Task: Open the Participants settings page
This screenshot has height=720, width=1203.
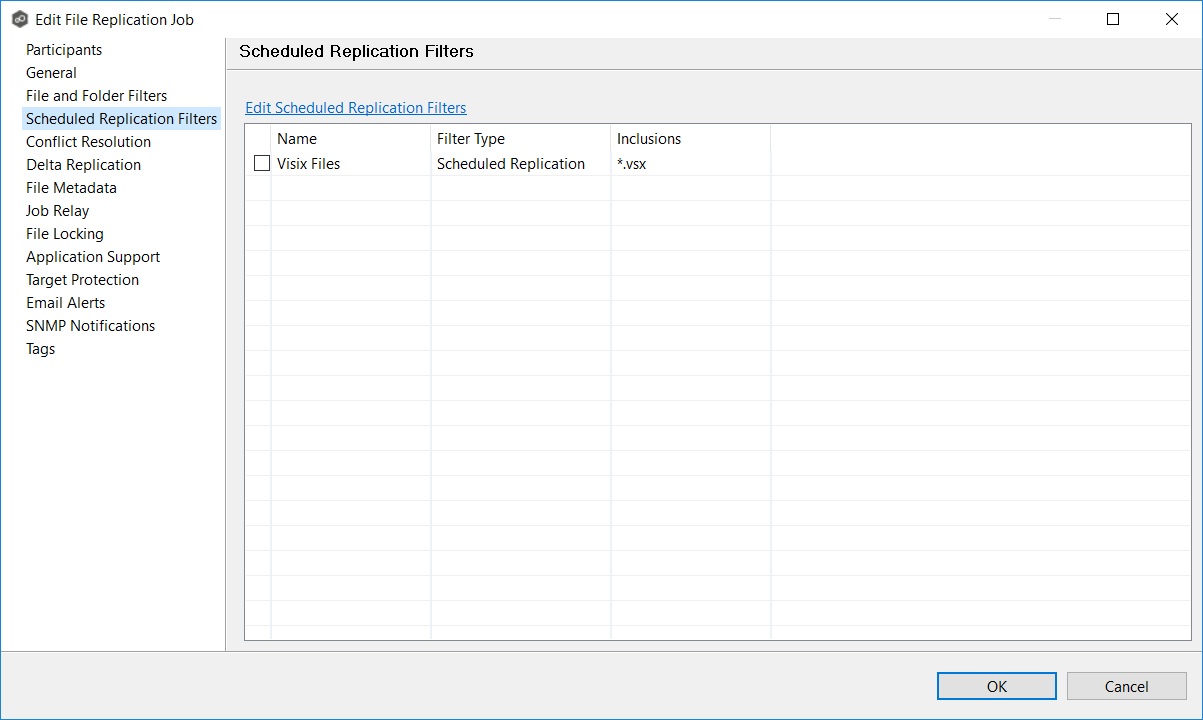Action: pyautogui.click(x=63, y=49)
